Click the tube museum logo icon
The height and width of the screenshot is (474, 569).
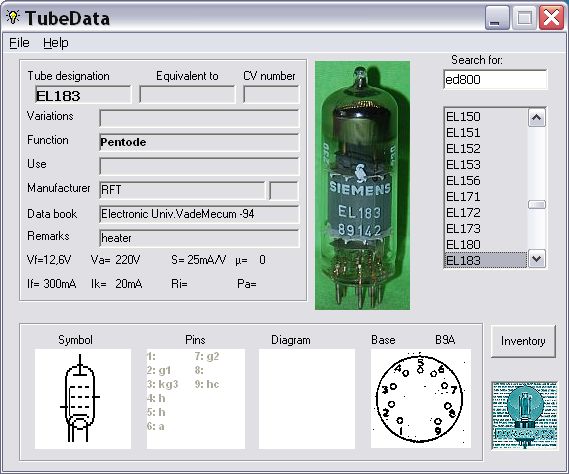click(524, 415)
